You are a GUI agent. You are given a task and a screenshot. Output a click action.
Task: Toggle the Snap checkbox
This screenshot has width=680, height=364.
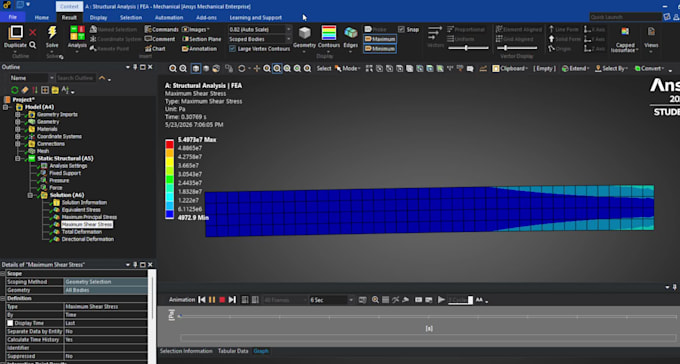[x=402, y=30]
